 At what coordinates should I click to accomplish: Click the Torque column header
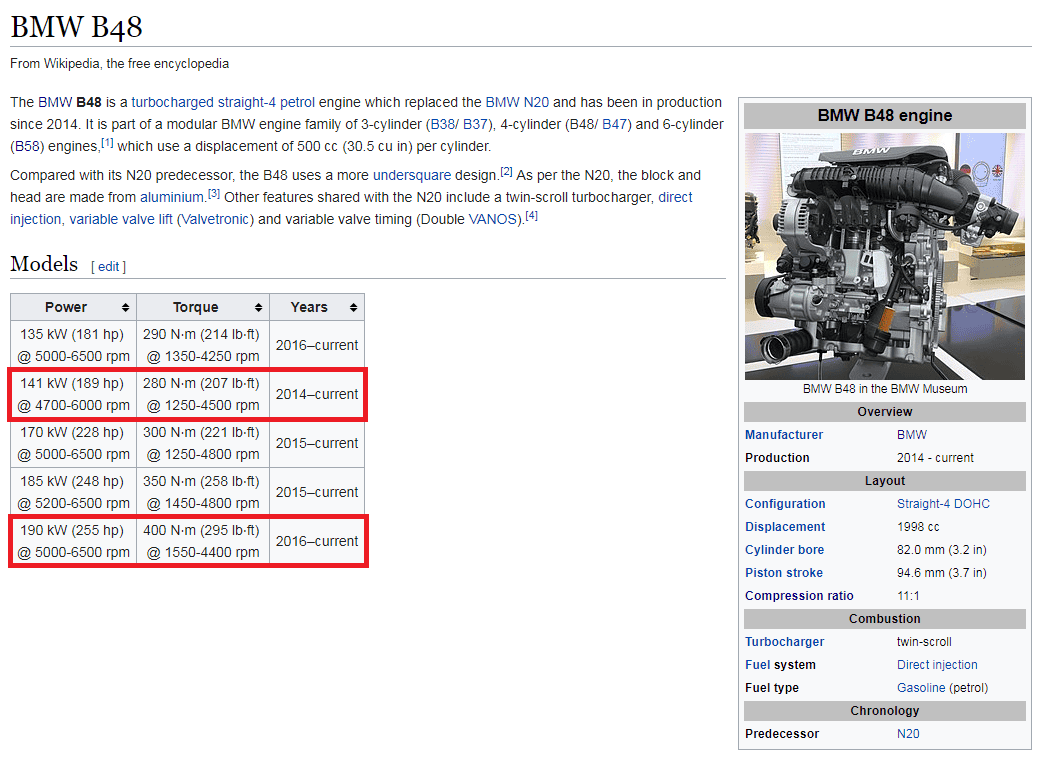[x=203, y=307]
